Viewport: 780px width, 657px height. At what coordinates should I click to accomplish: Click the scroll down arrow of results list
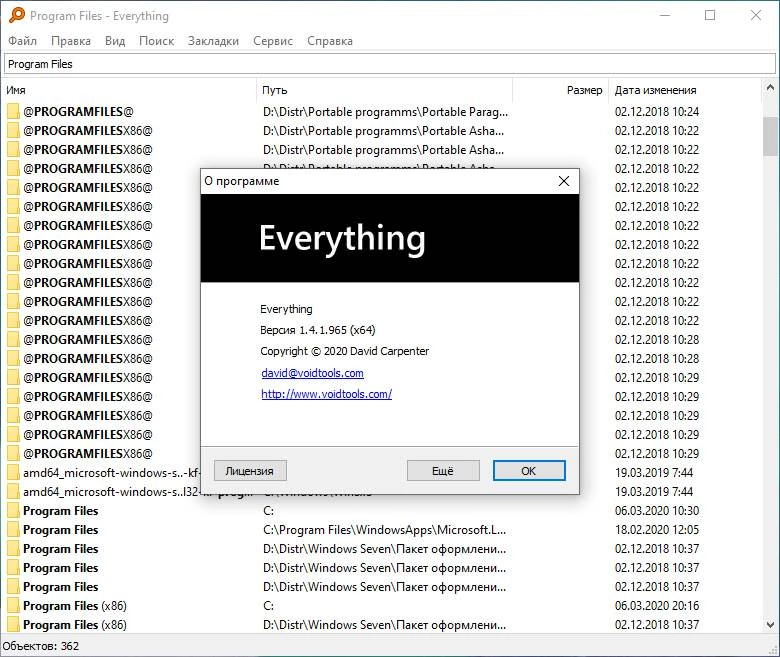(770, 624)
